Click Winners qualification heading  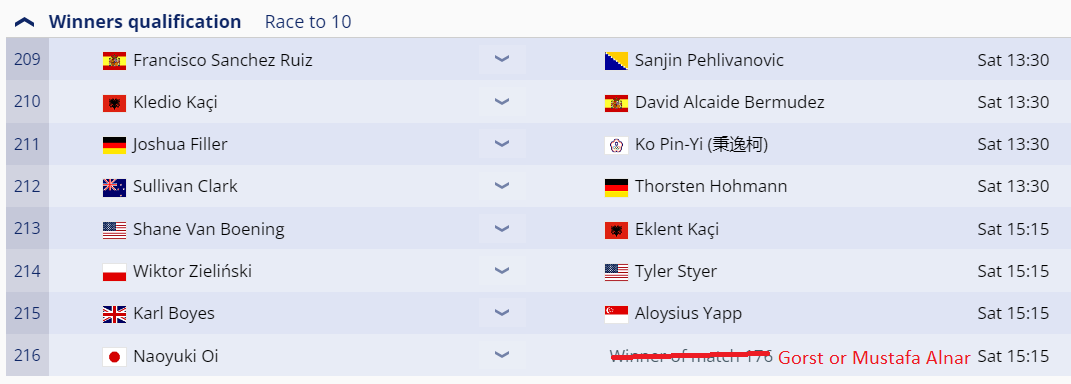(x=145, y=22)
